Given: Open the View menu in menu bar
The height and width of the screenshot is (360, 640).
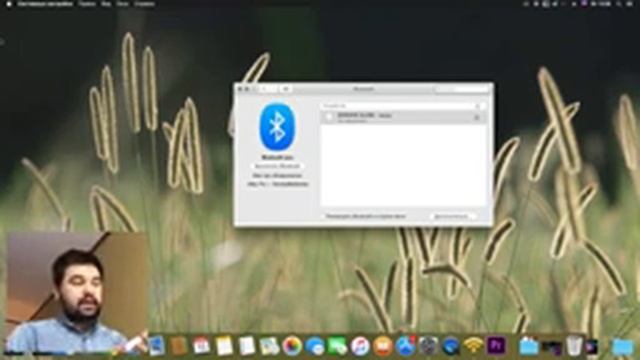Looking at the screenshot, I should tap(106, 4).
